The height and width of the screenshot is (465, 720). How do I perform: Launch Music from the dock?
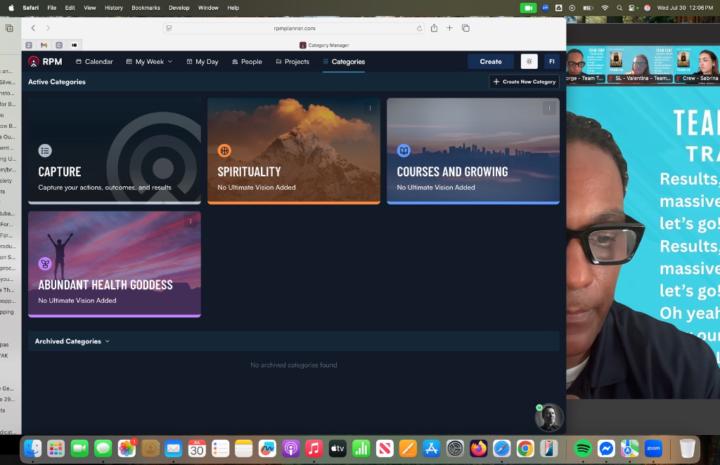pos(314,448)
